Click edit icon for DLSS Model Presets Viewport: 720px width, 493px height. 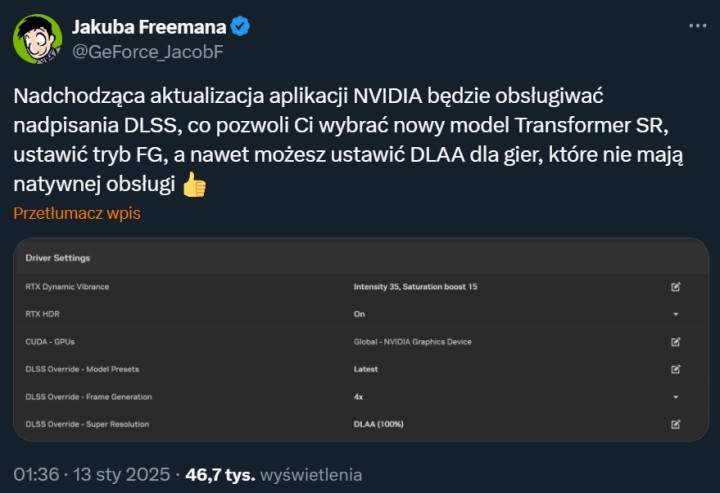[x=676, y=369]
